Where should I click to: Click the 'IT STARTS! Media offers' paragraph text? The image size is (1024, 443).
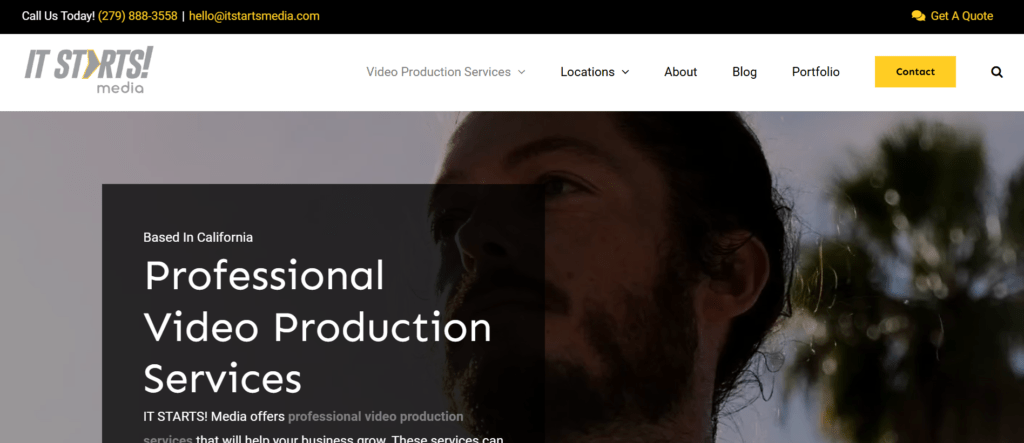point(214,416)
